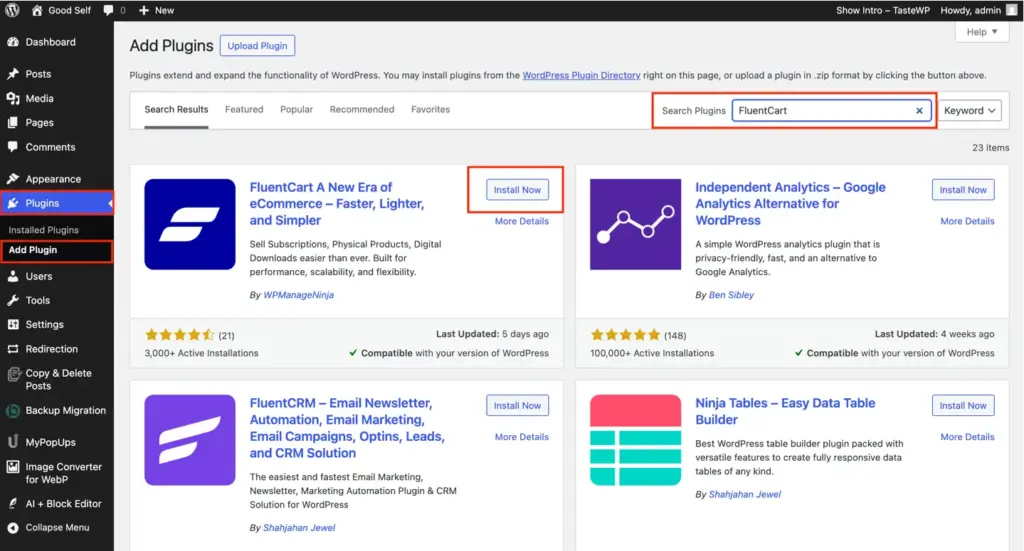This screenshot has height=551, width=1024.
Task: Open the New content menu in admin bar
Action: pos(156,10)
